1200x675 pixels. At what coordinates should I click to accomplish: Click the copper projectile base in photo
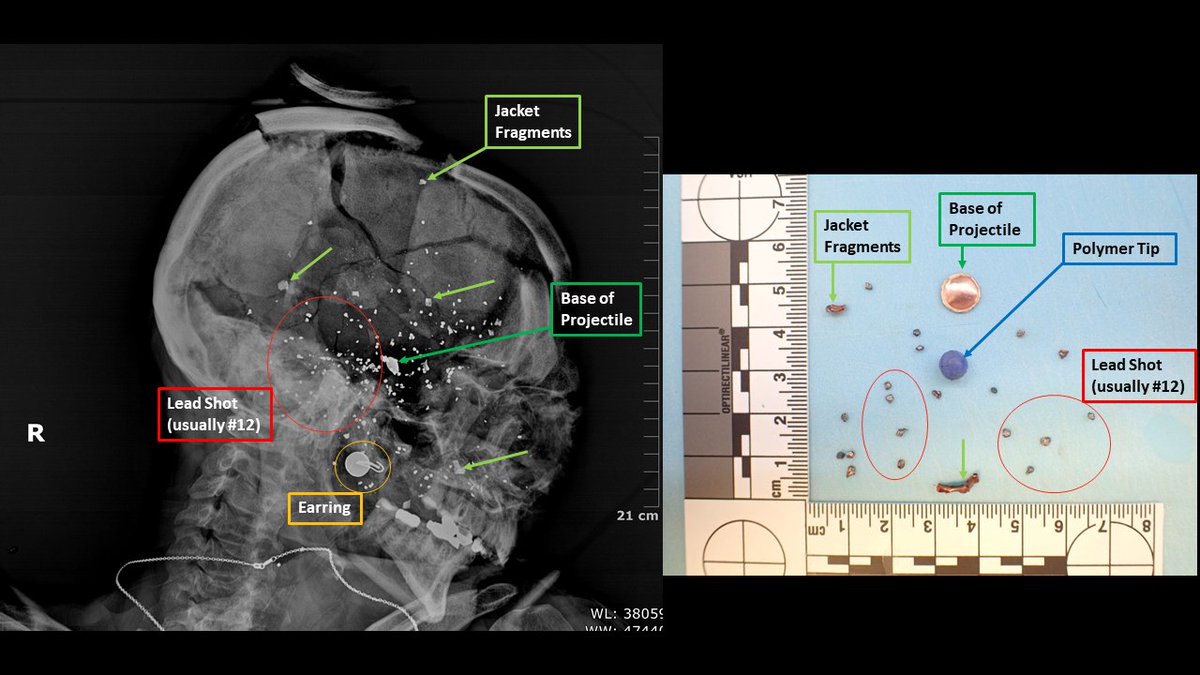961,292
